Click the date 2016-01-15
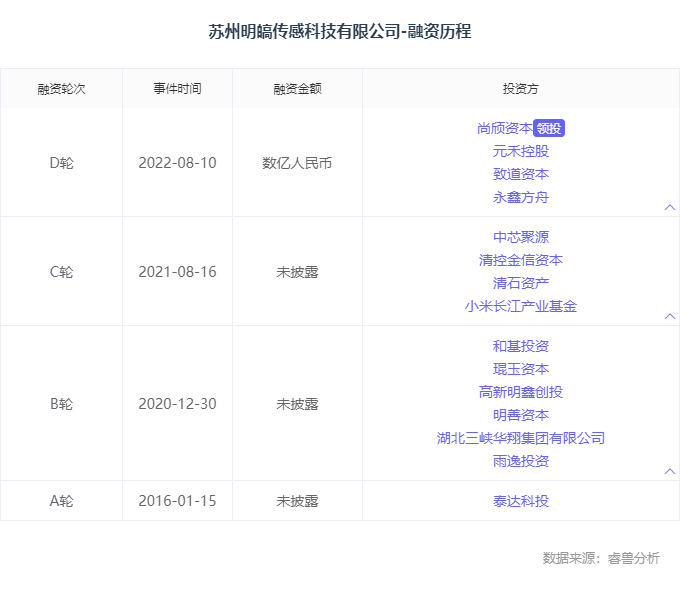This screenshot has height=594, width=680. pyautogui.click(x=177, y=501)
